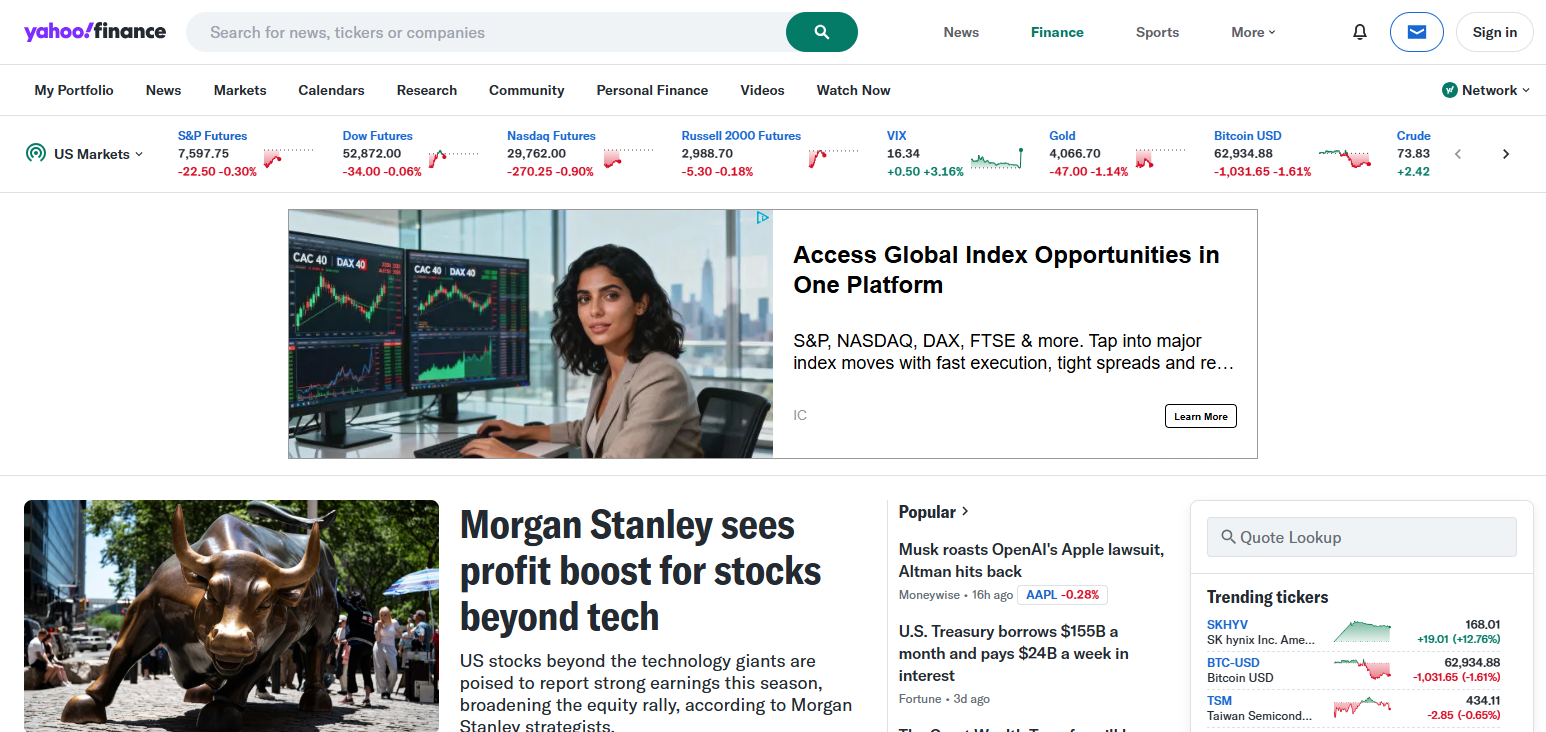
Task: Click the Trending tickers heading
Action: pos(1267,597)
